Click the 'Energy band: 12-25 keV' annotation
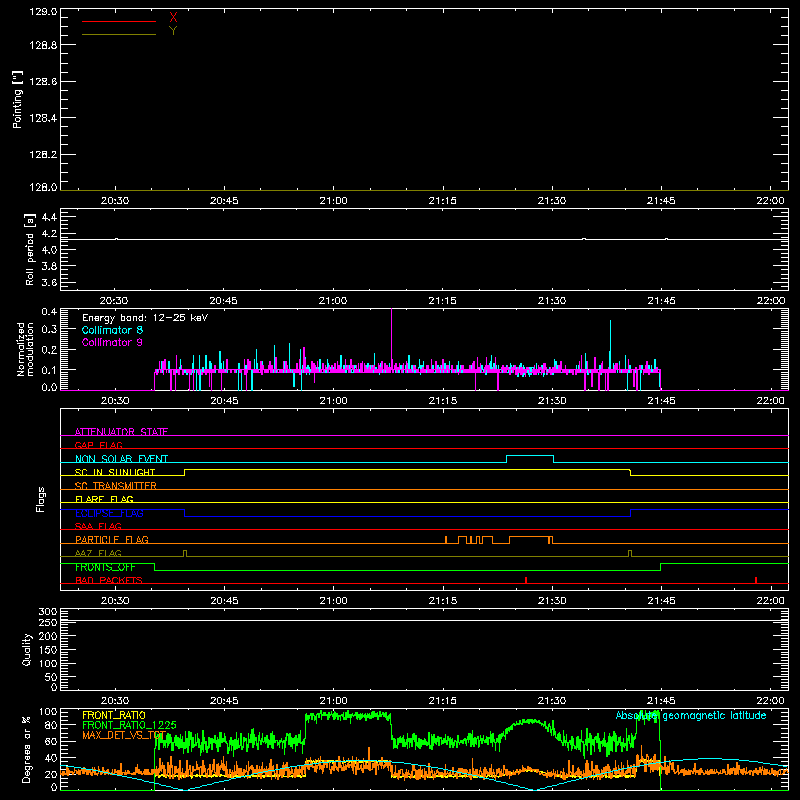This screenshot has height=800, width=800. 145,318
